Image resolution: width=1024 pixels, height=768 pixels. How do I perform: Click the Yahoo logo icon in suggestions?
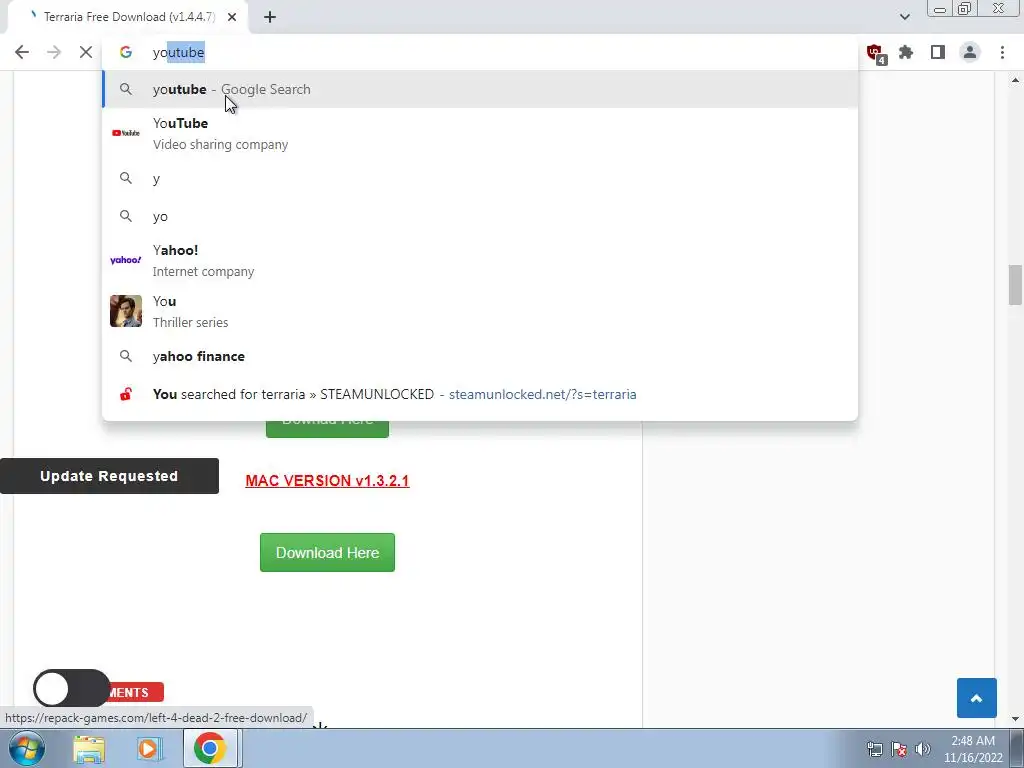[x=125, y=260]
